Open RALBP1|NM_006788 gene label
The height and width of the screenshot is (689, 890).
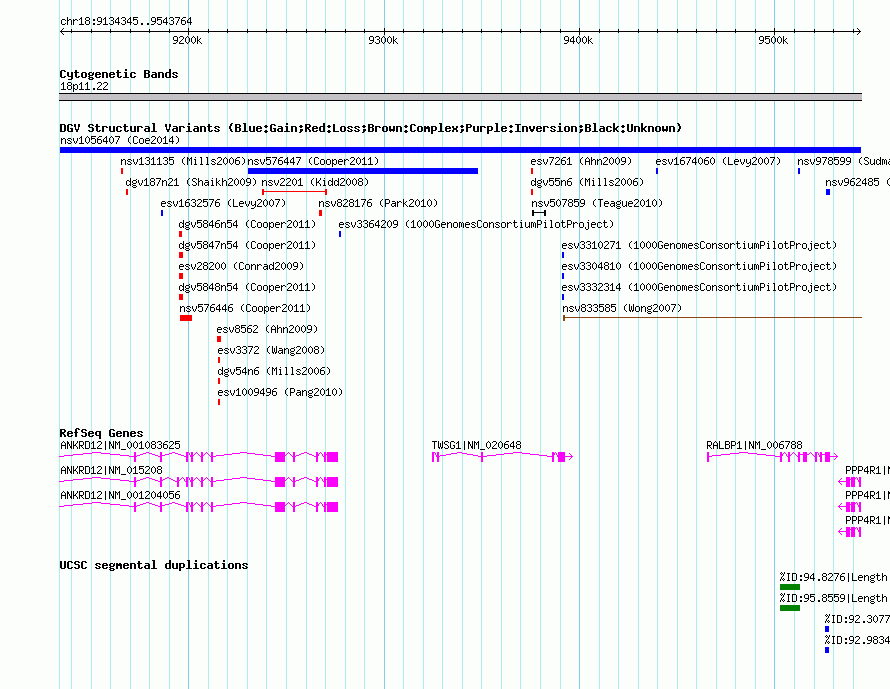[754, 446]
